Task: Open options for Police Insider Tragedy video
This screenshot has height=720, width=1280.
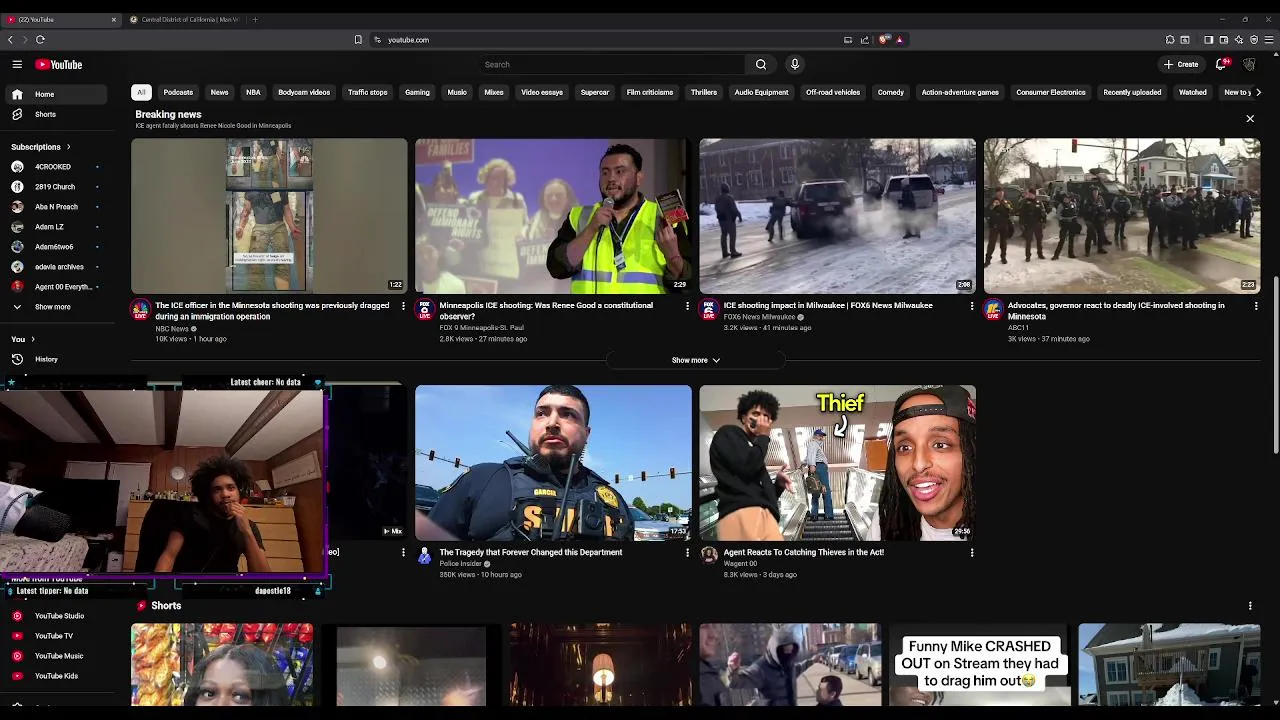Action: [x=687, y=553]
